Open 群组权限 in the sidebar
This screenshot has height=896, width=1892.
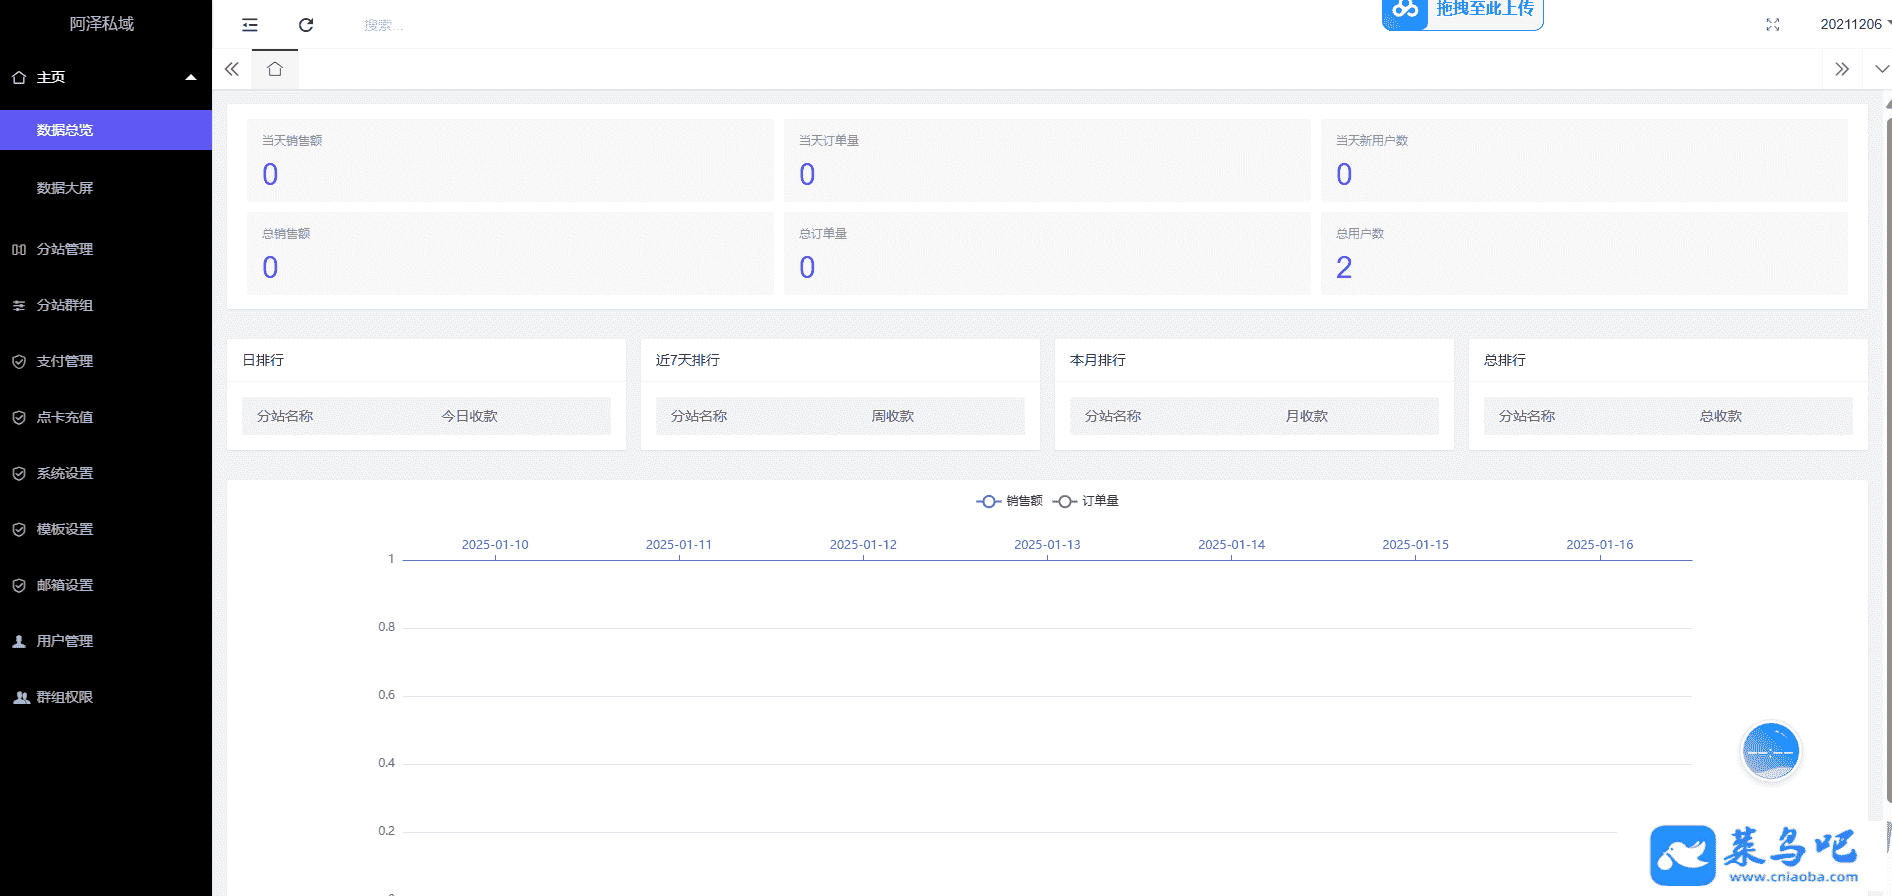tap(65, 697)
